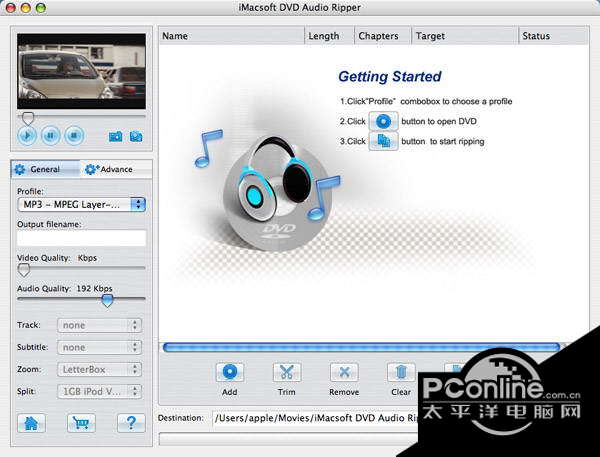Click the Add DVD disc icon
This screenshot has height=457, width=600.
[230, 372]
